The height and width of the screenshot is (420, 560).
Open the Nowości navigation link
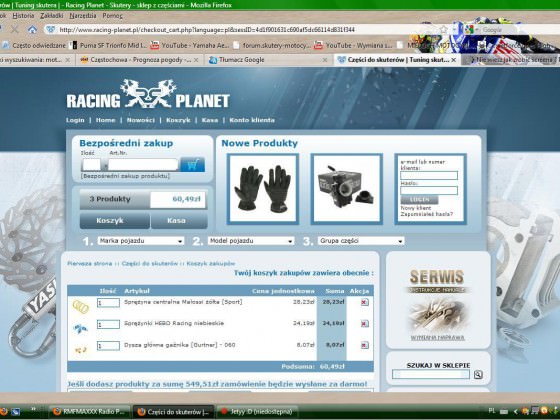[x=141, y=120]
